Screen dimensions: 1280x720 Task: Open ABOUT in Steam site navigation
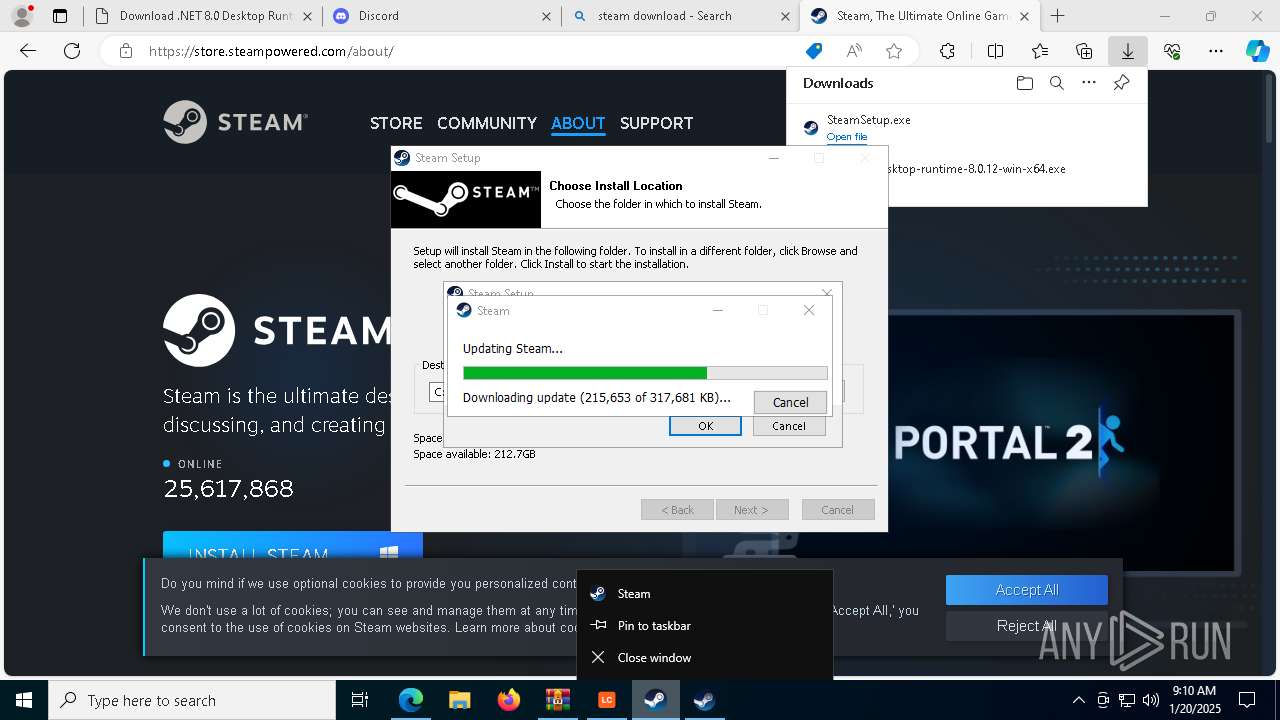coord(578,123)
